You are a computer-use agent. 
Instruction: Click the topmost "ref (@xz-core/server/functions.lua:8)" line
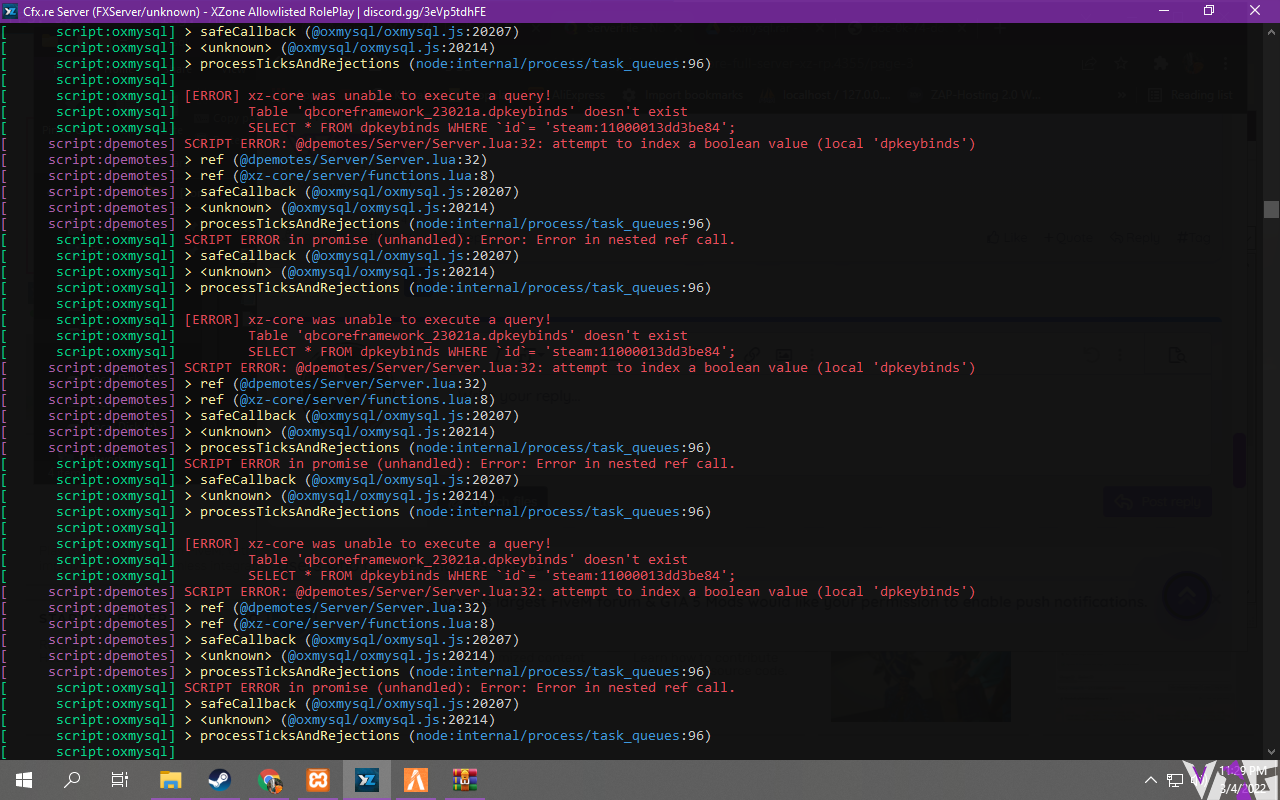[340, 176]
